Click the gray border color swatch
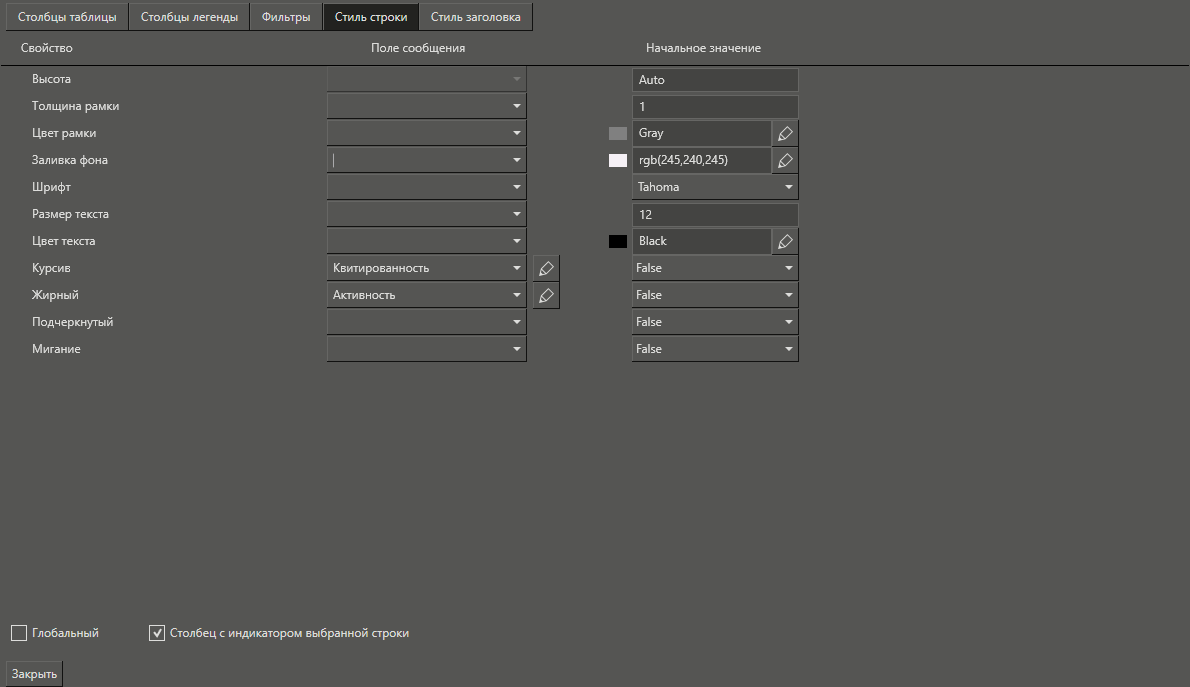Image resolution: width=1190 pixels, height=687 pixels. pyautogui.click(x=618, y=133)
